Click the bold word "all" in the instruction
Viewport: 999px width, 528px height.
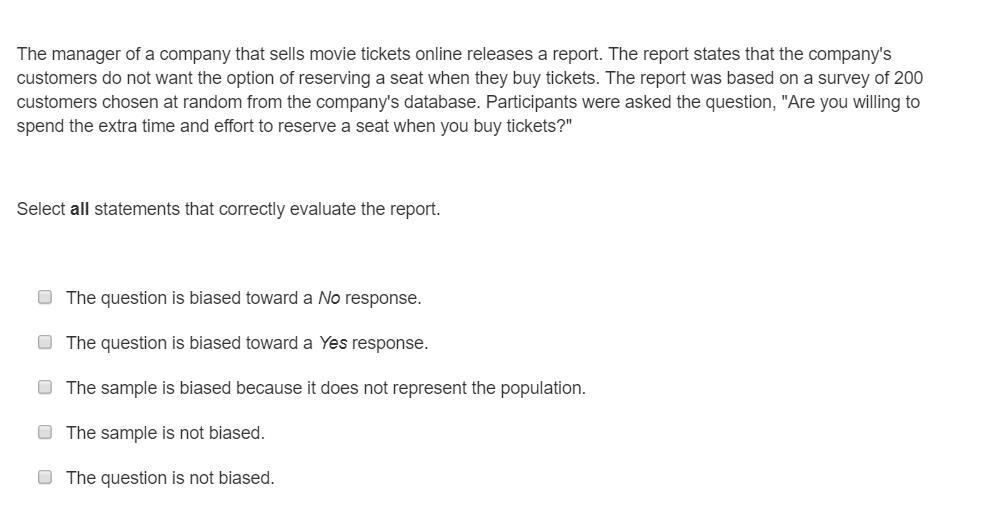coord(79,209)
